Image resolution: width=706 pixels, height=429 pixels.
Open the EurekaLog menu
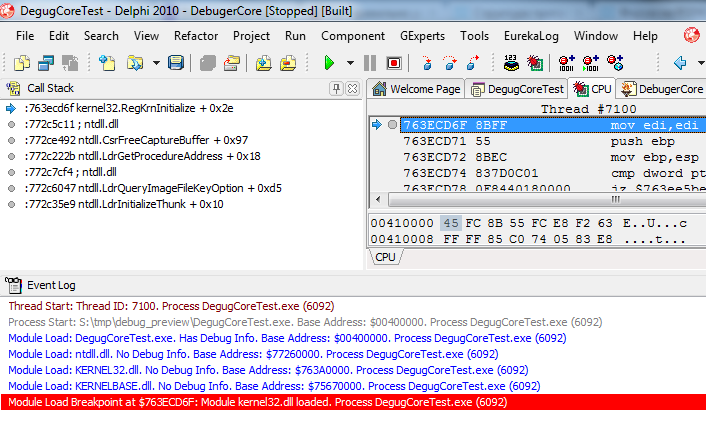click(531, 36)
